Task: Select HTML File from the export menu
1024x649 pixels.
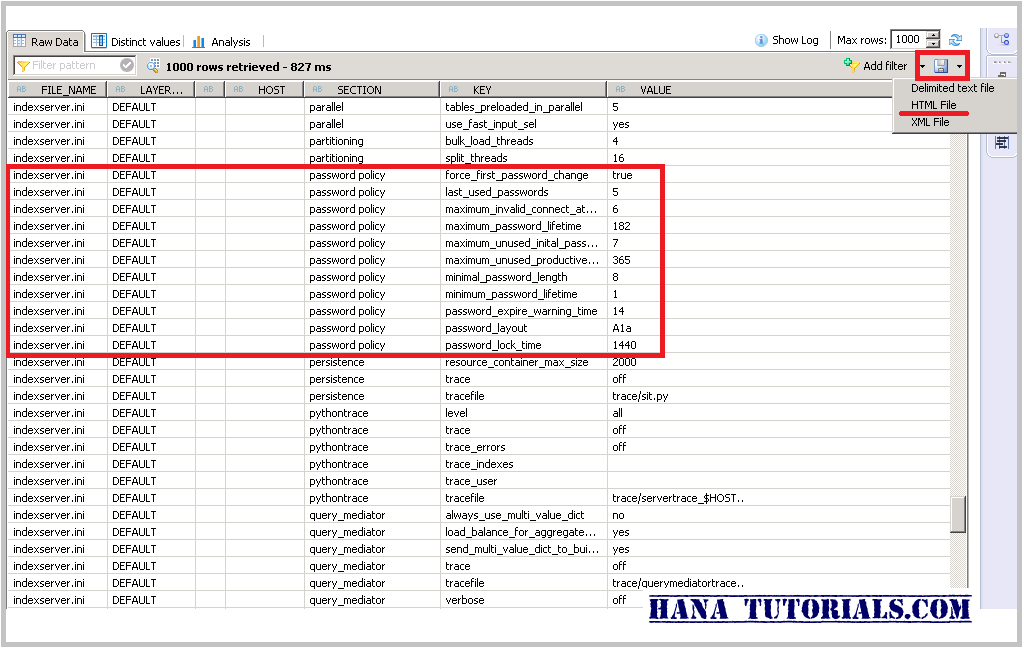Action: (x=933, y=105)
